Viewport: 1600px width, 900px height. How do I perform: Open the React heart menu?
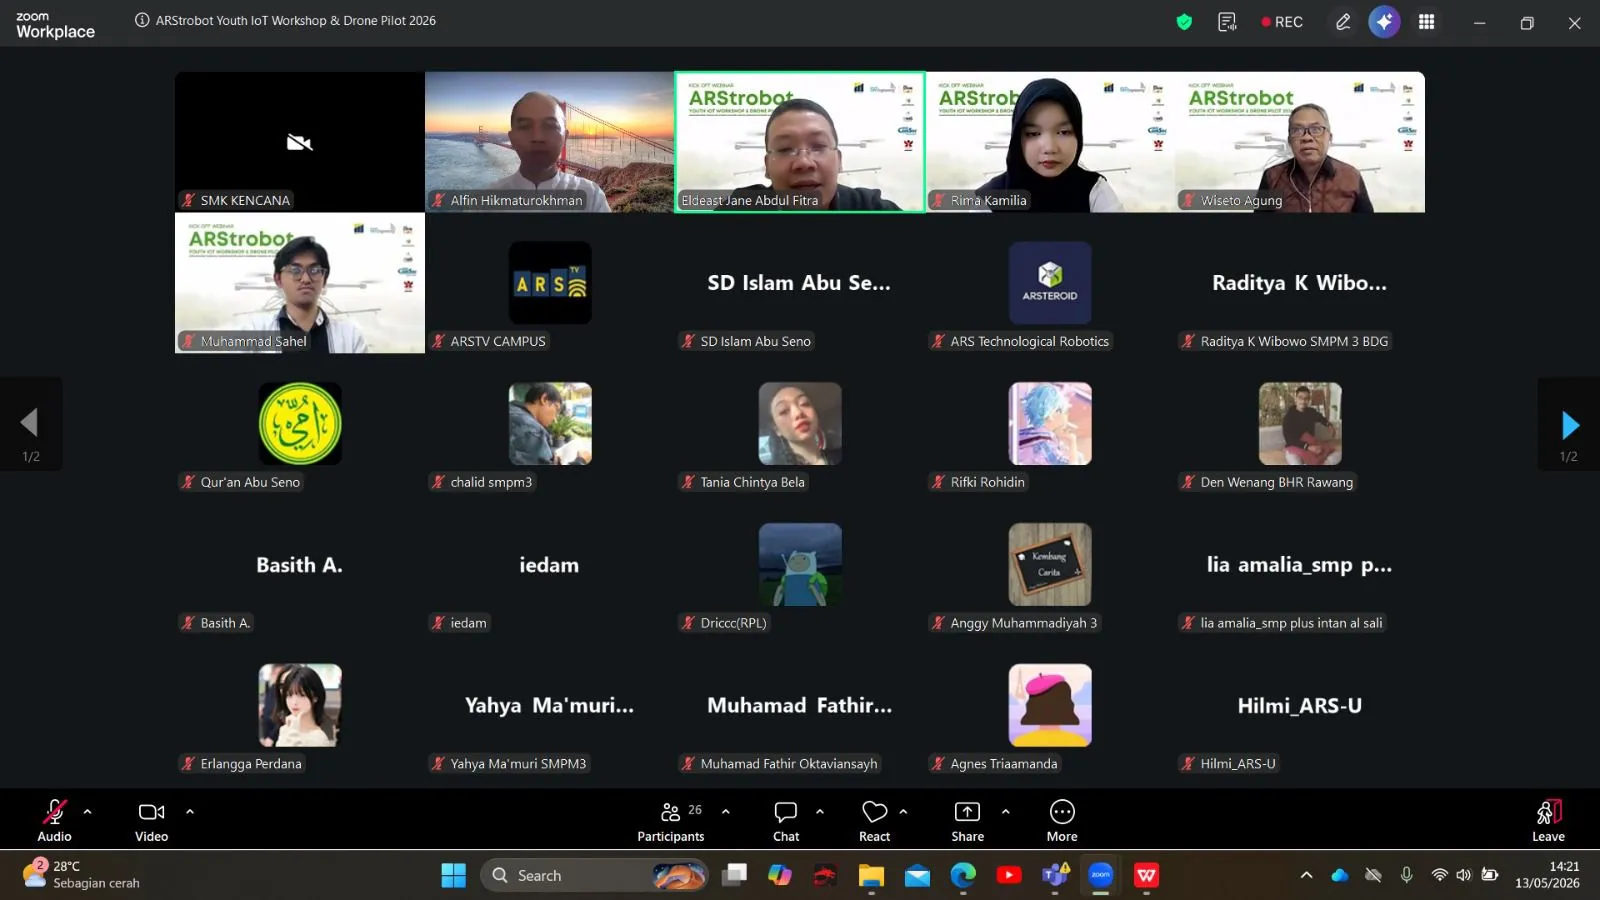coord(874,820)
